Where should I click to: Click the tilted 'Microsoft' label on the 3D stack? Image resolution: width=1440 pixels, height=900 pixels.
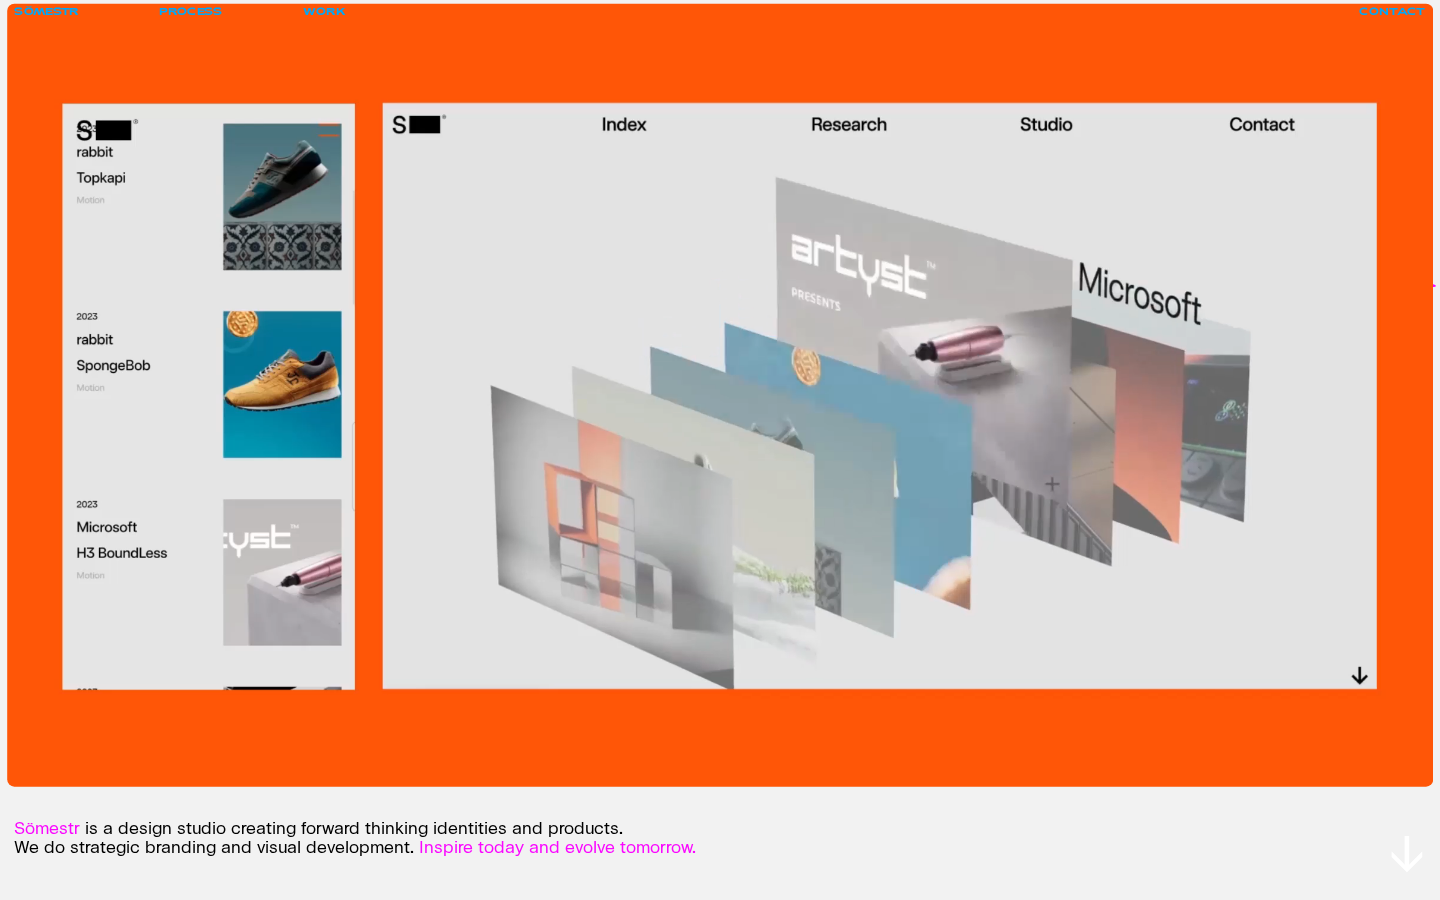point(1139,294)
